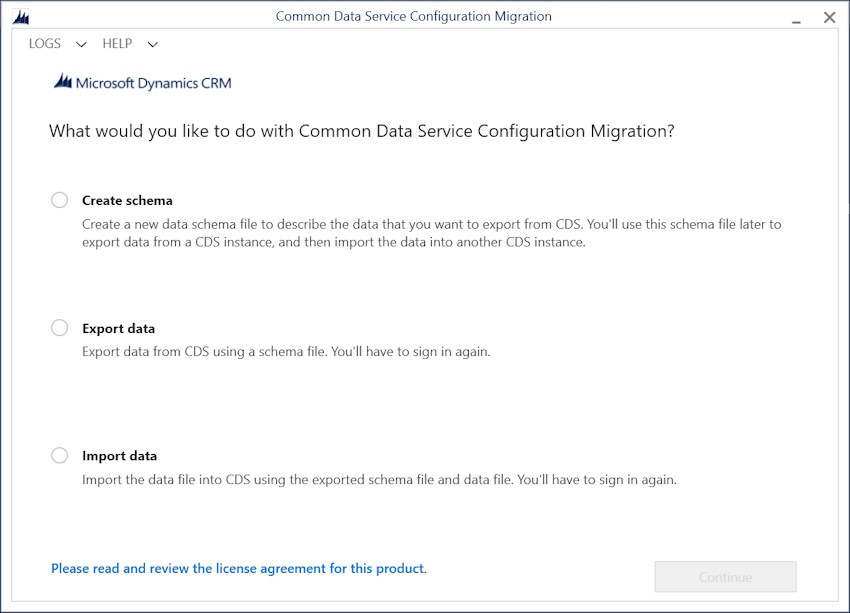
Task: Select the Export data radio button
Action: [60, 328]
